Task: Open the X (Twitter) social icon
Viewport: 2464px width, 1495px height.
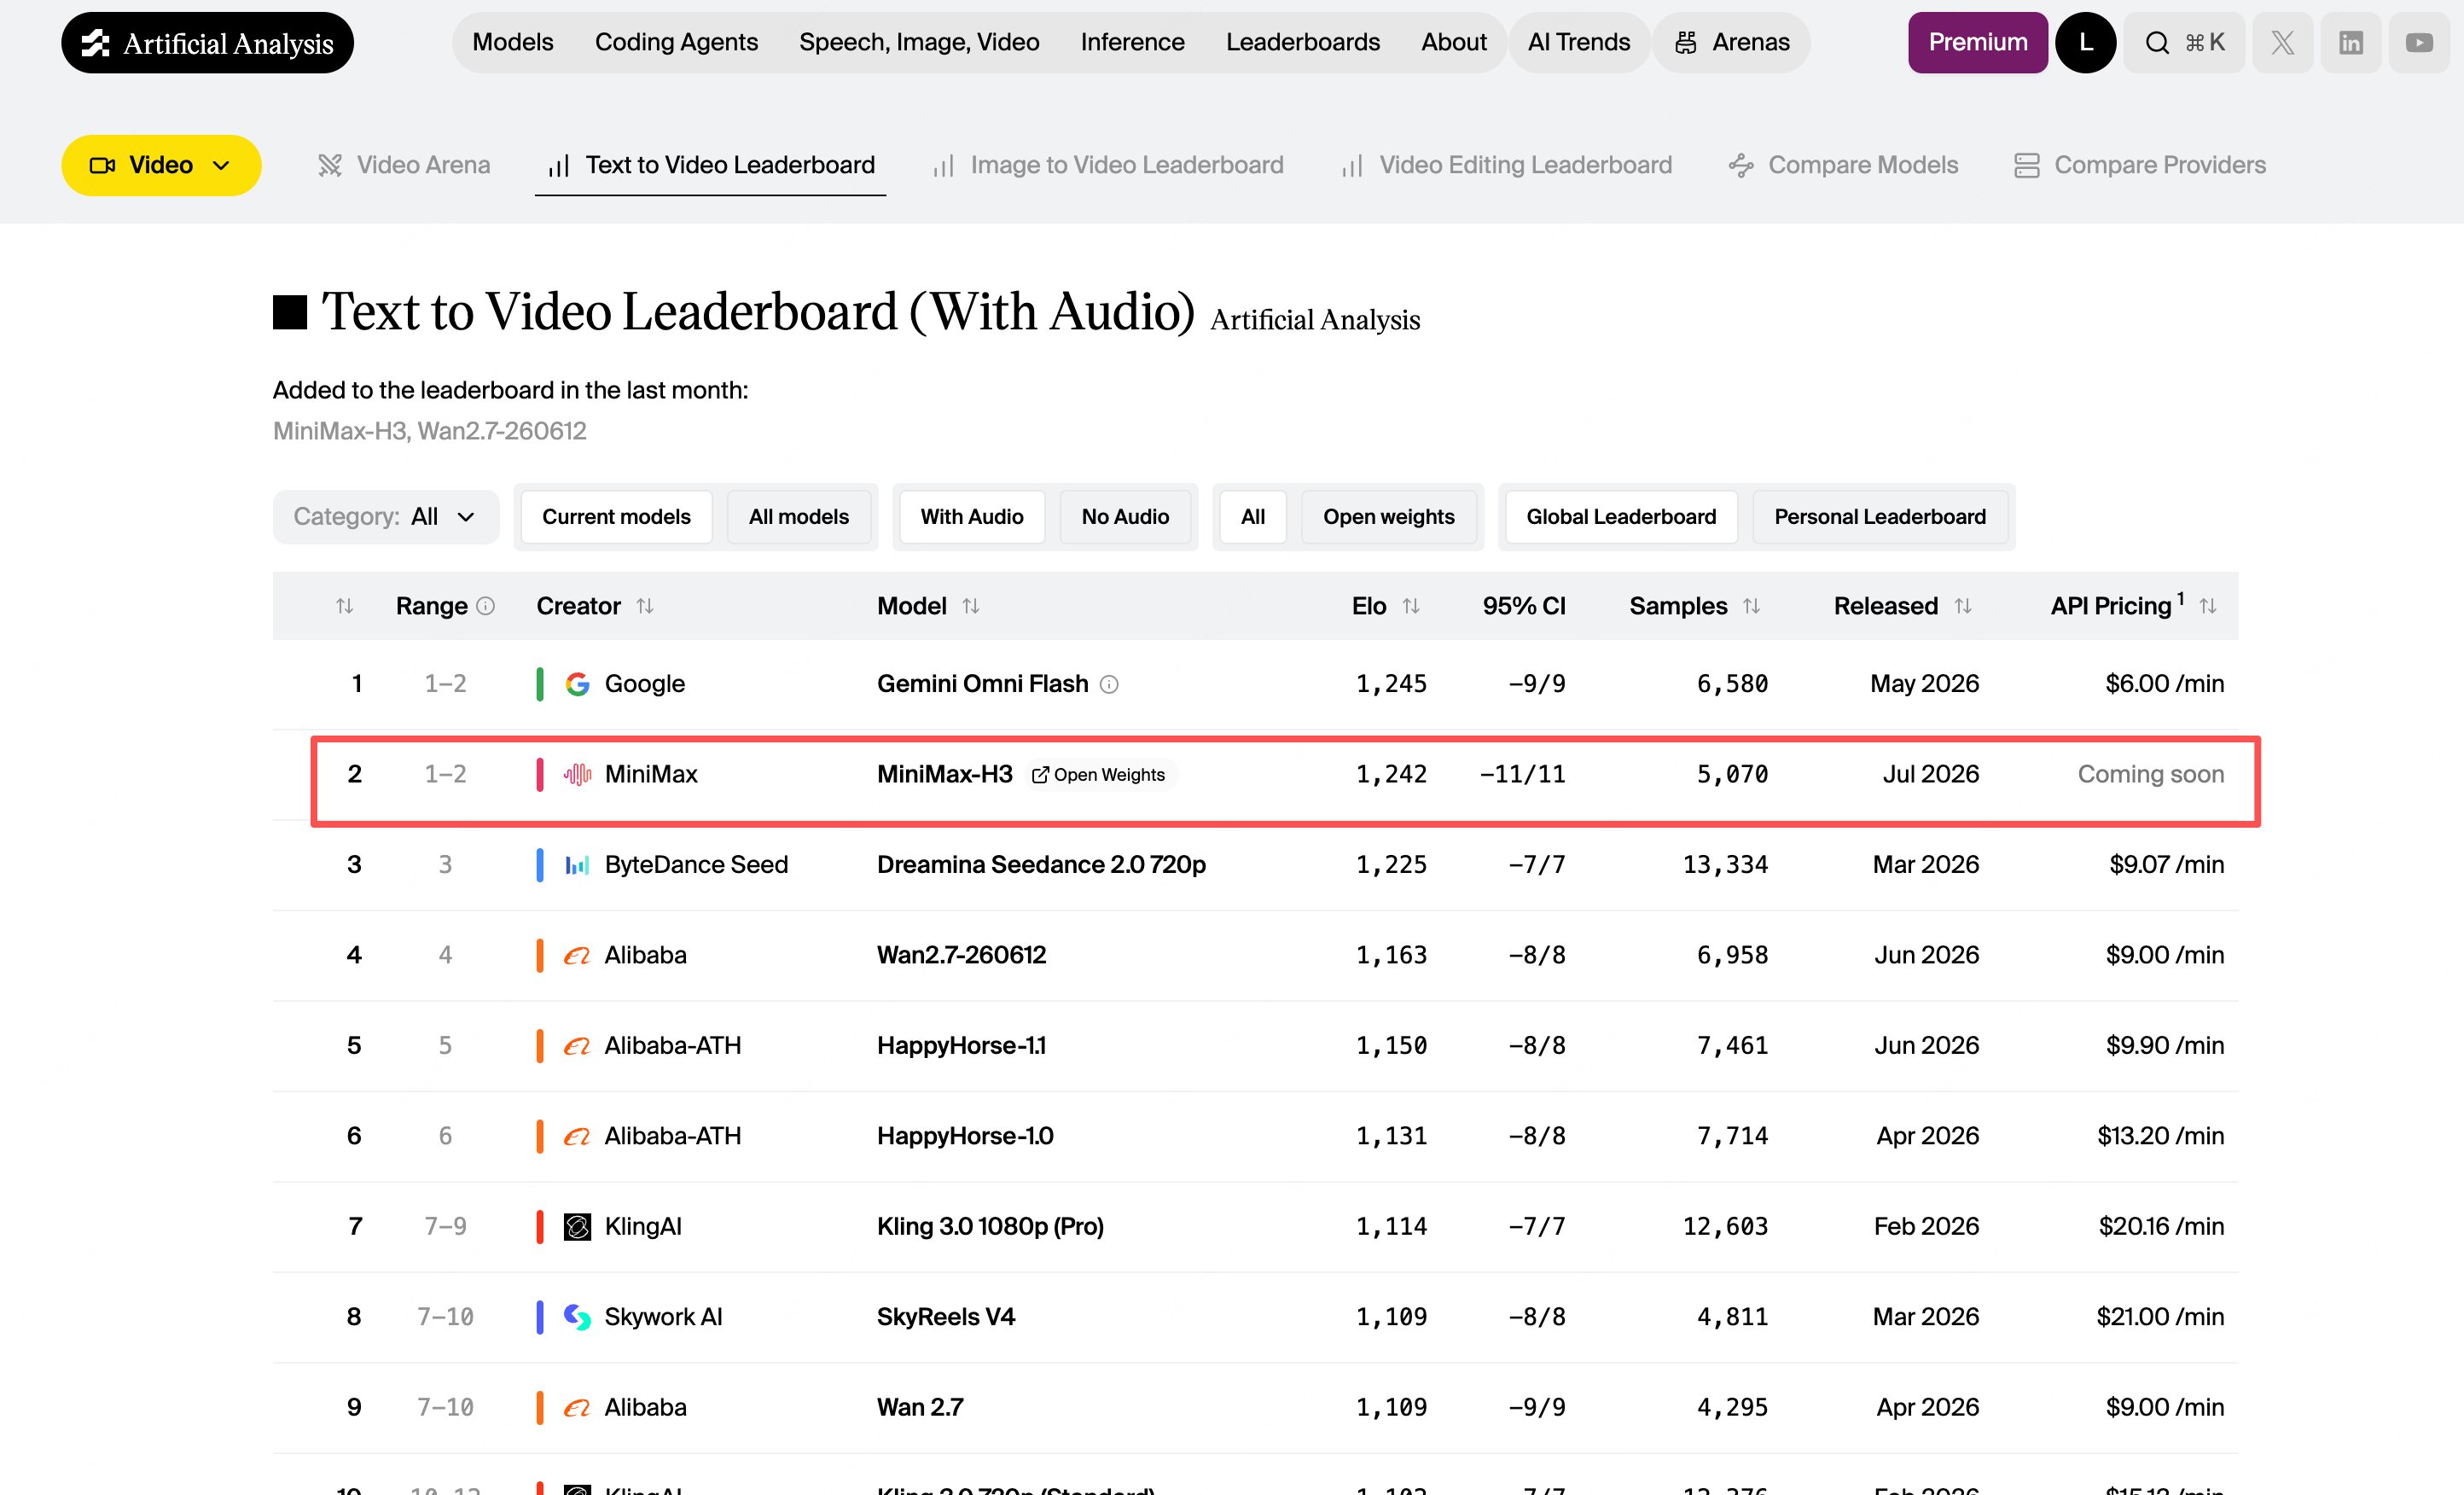Action: (2282, 43)
